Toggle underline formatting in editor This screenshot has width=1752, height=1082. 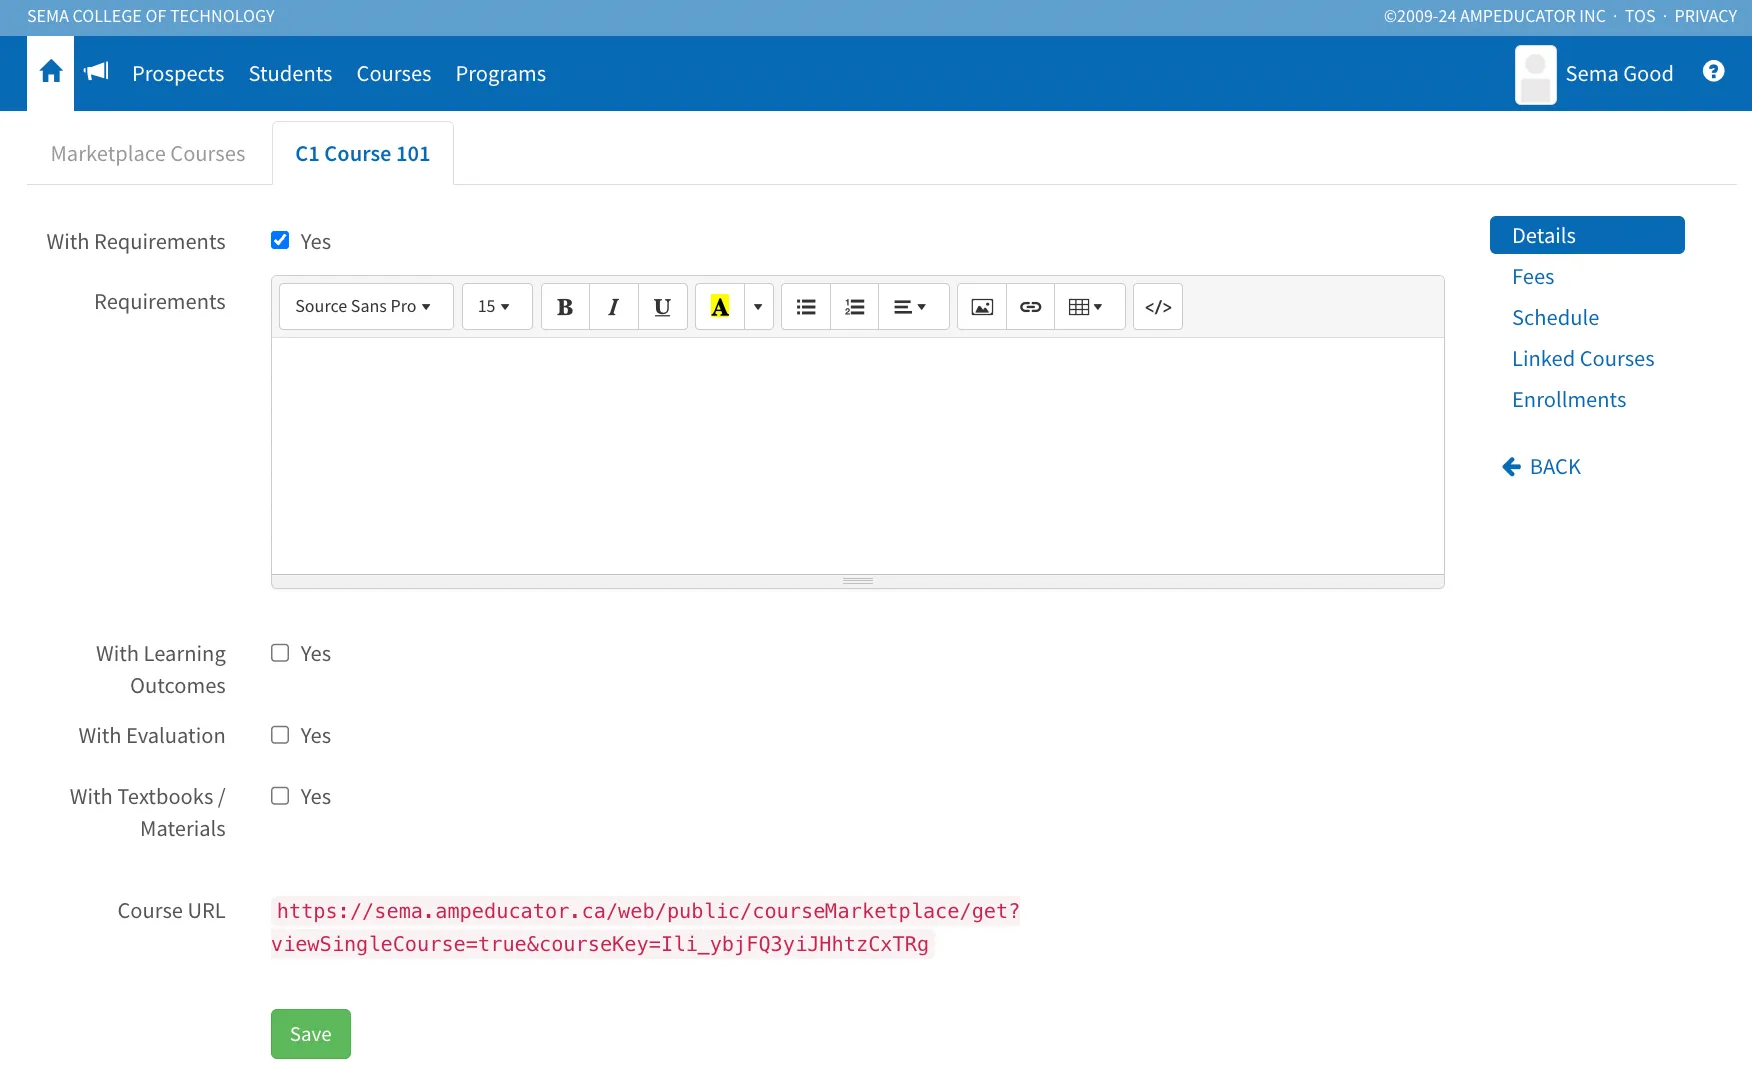(x=662, y=307)
